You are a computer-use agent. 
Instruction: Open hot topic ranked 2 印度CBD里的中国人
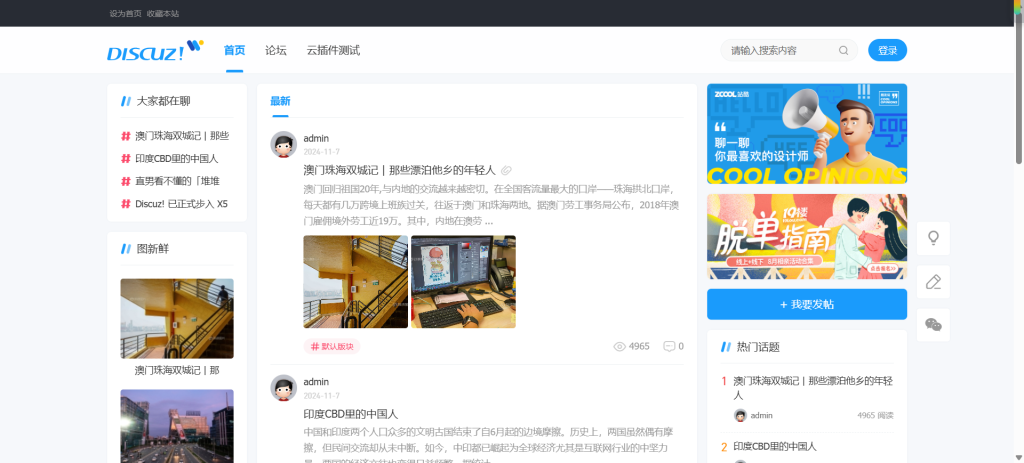tap(775, 447)
